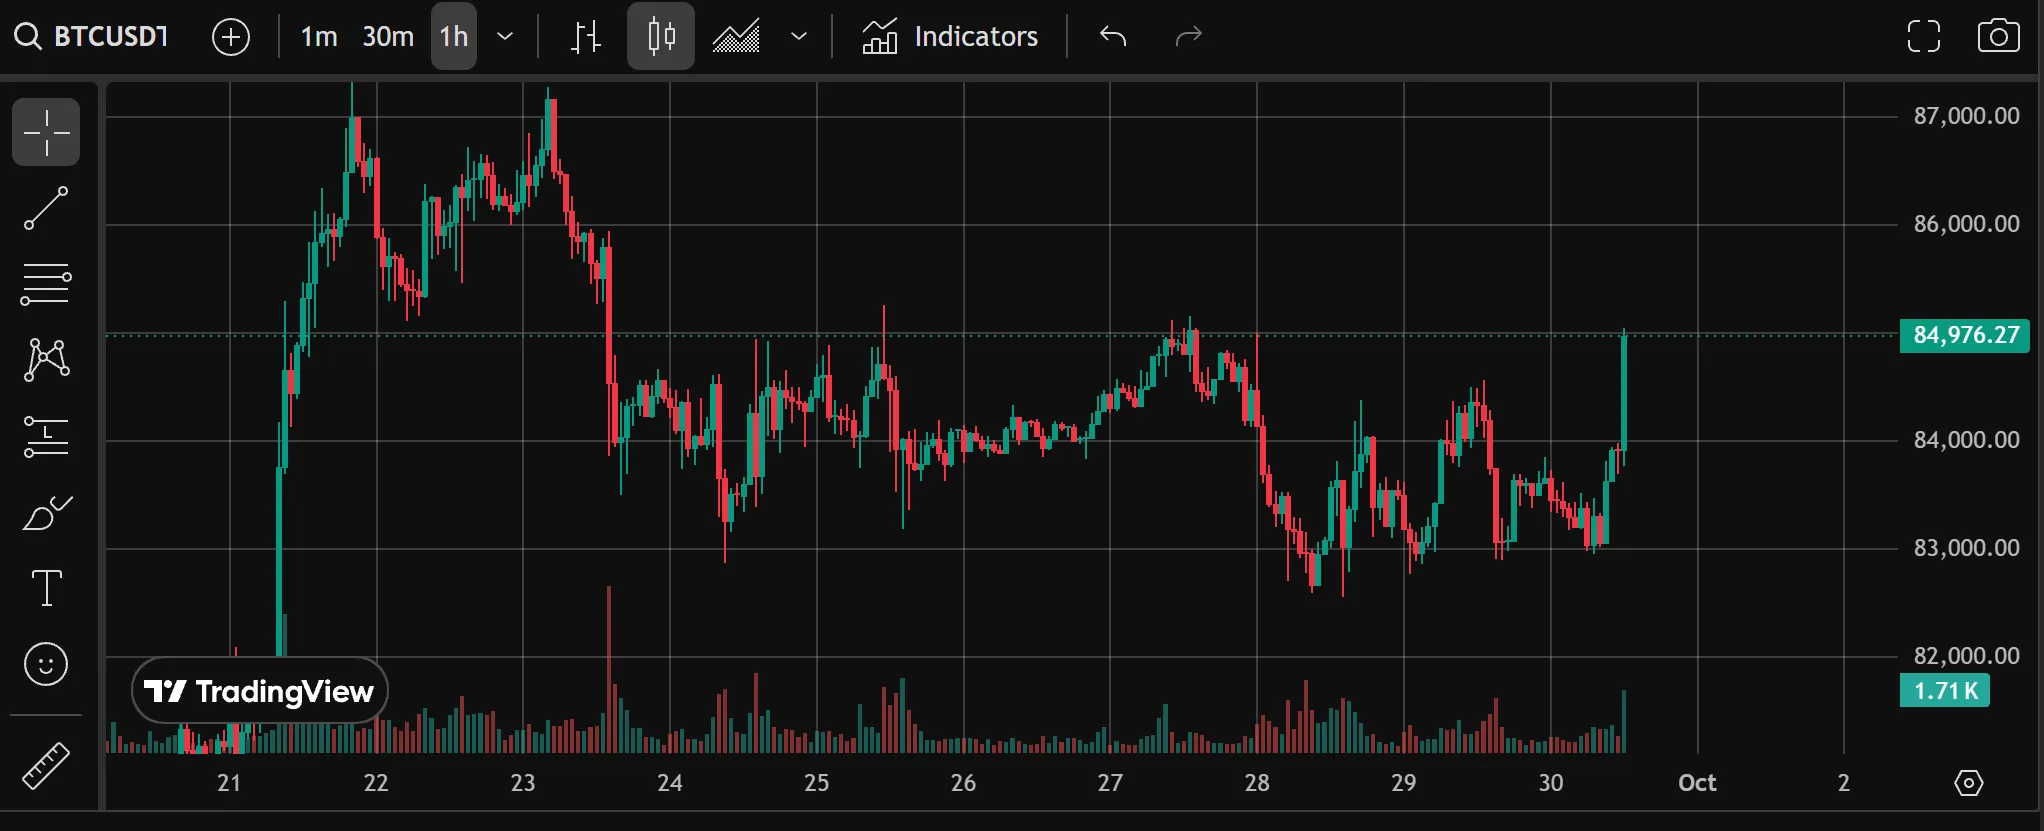Open chart settings gear icon
The height and width of the screenshot is (831, 2044).
(x=1969, y=783)
